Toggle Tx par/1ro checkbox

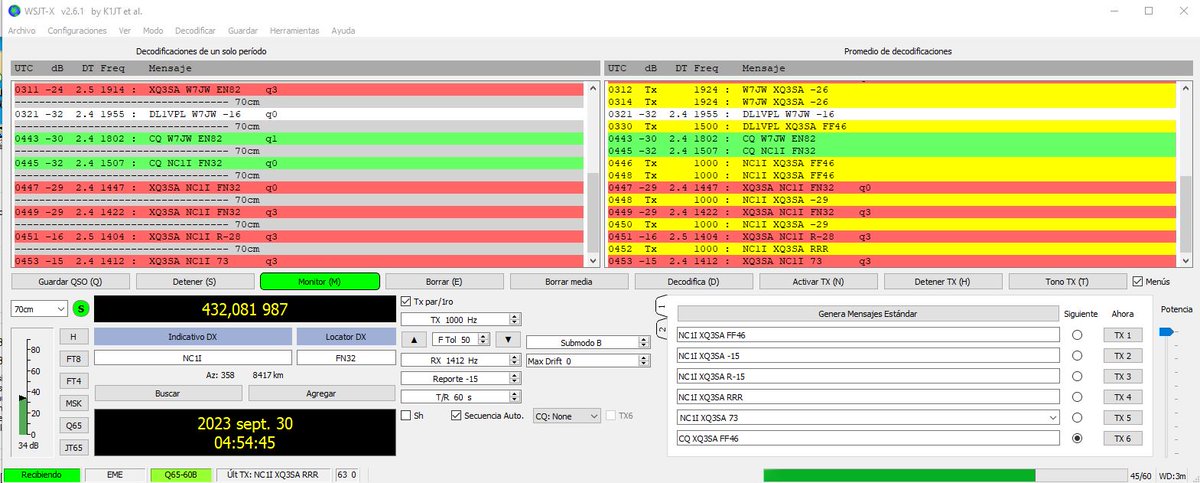point(405,301)
